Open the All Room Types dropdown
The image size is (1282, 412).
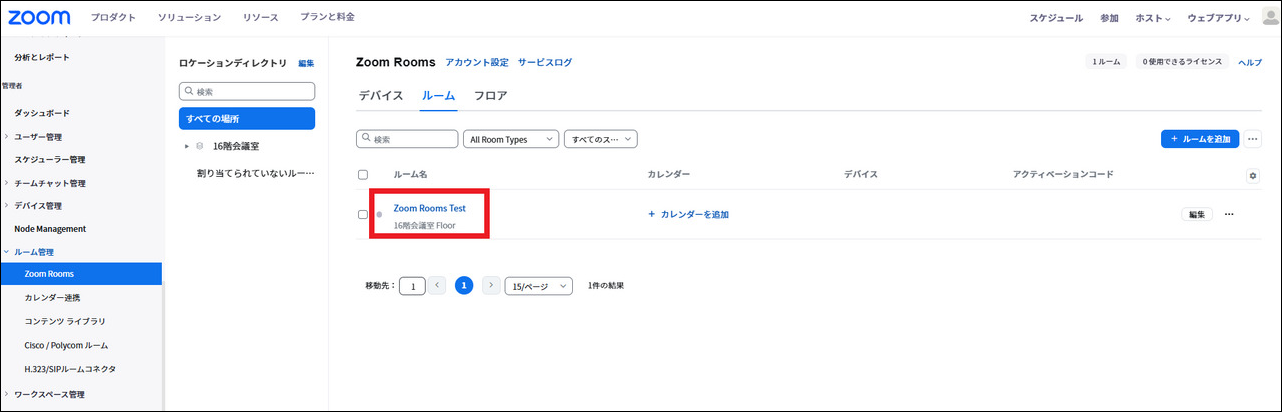click(511, 139)
